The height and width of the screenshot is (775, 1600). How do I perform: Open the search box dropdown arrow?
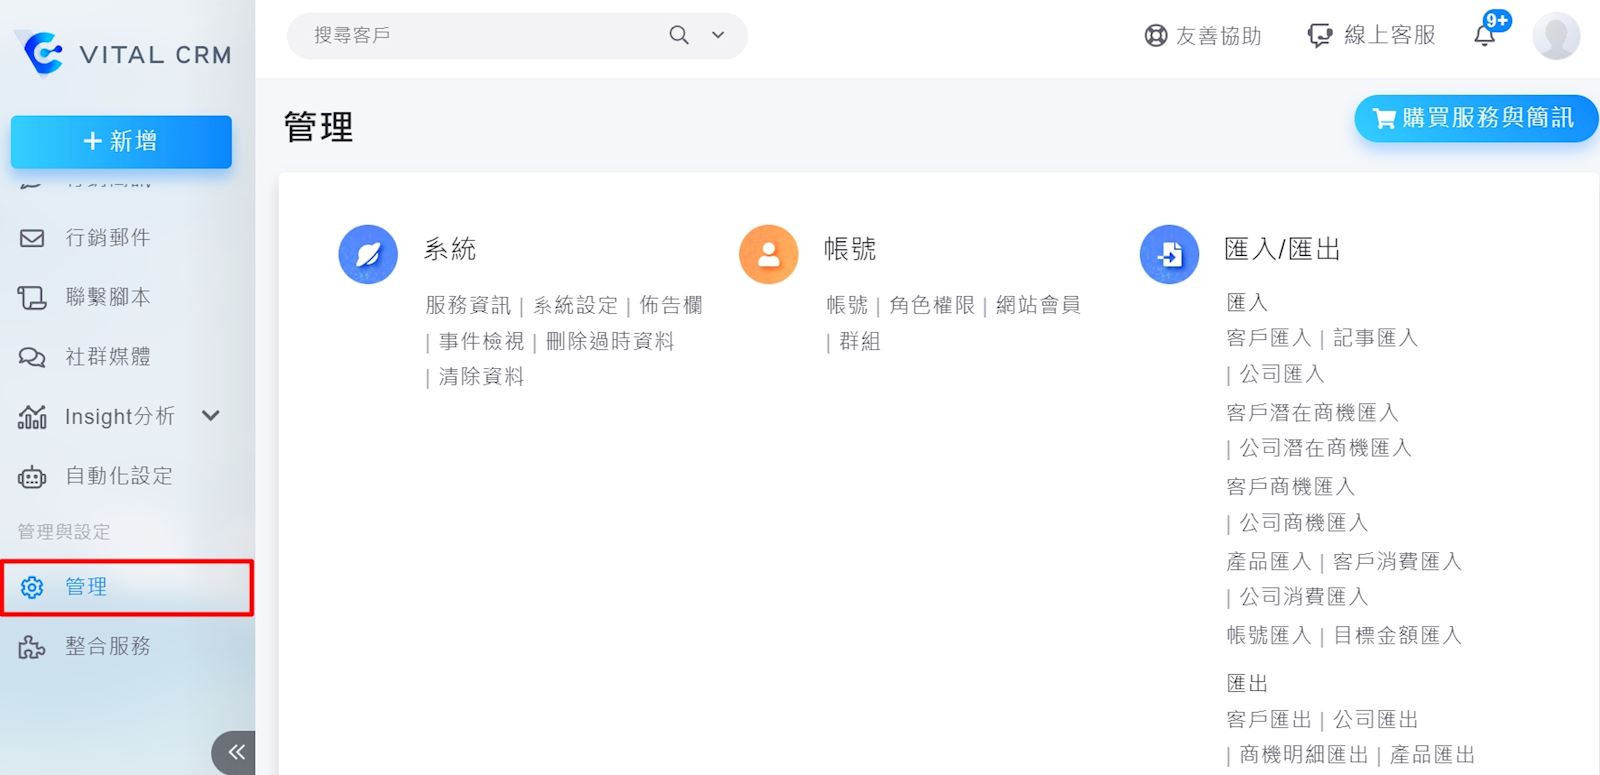[718, 35]
